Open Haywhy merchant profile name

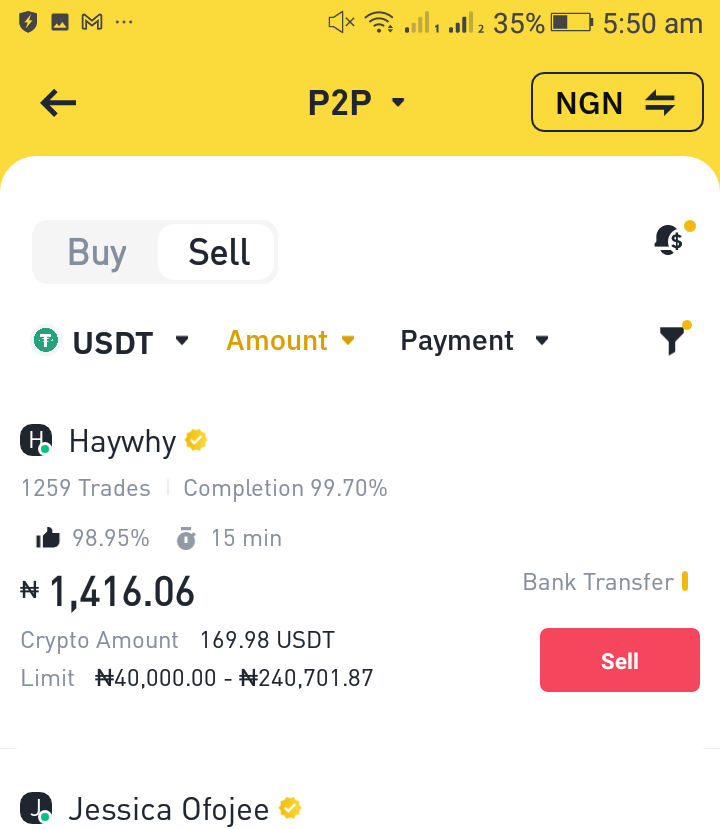122,441
